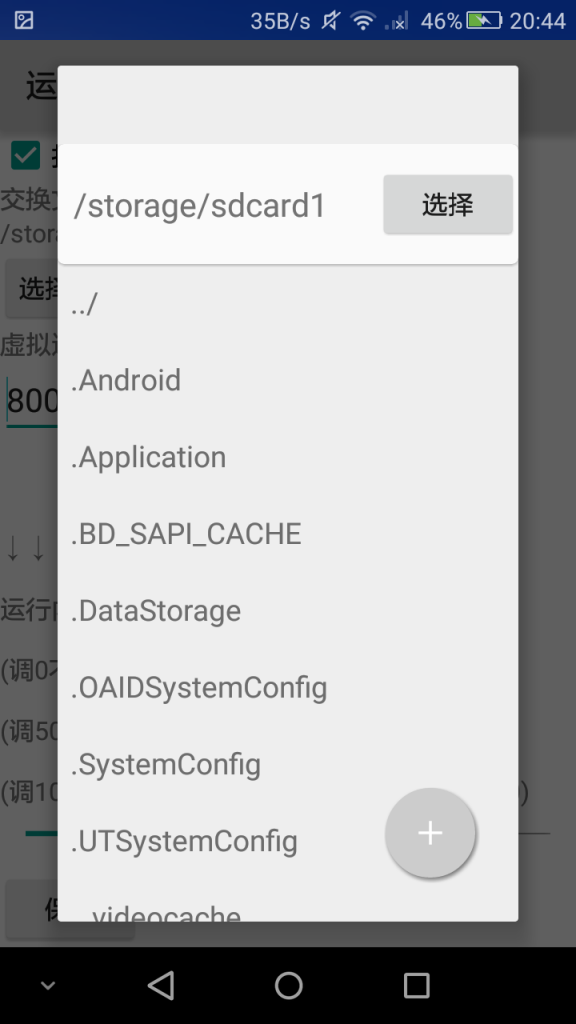
Task: Tap the battery charging icon
Action: click(x=484, y=21)
